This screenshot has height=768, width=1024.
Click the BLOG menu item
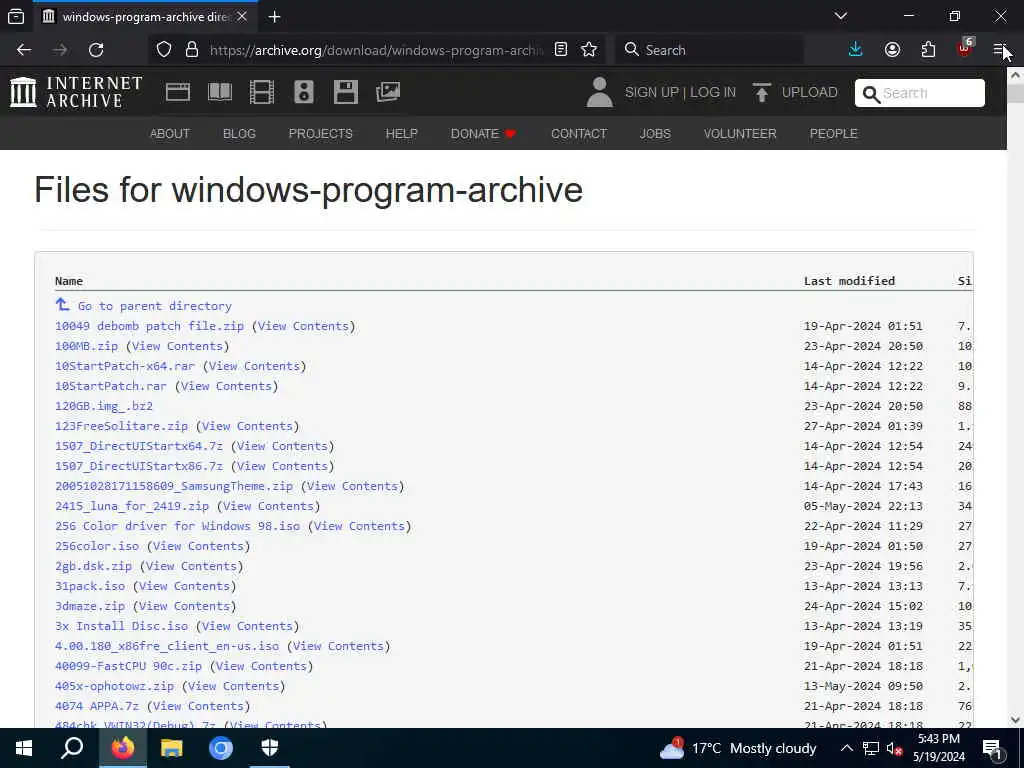(239, 133)
